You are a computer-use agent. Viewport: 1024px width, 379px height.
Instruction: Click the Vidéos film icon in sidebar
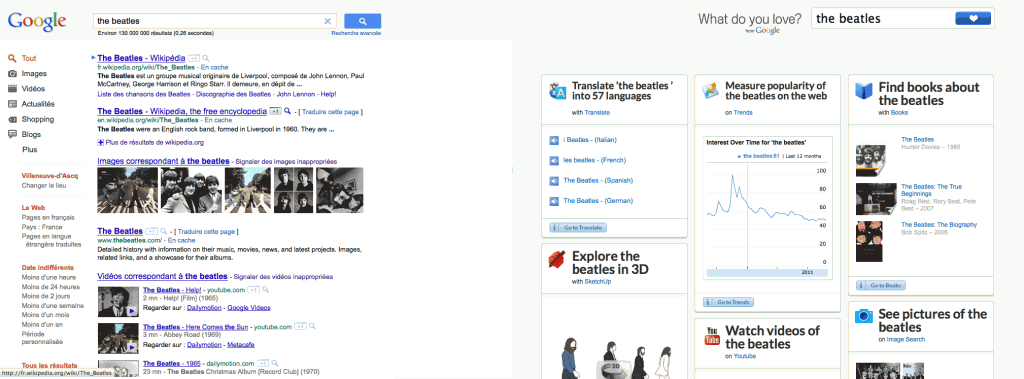click(x=12, y=89)
